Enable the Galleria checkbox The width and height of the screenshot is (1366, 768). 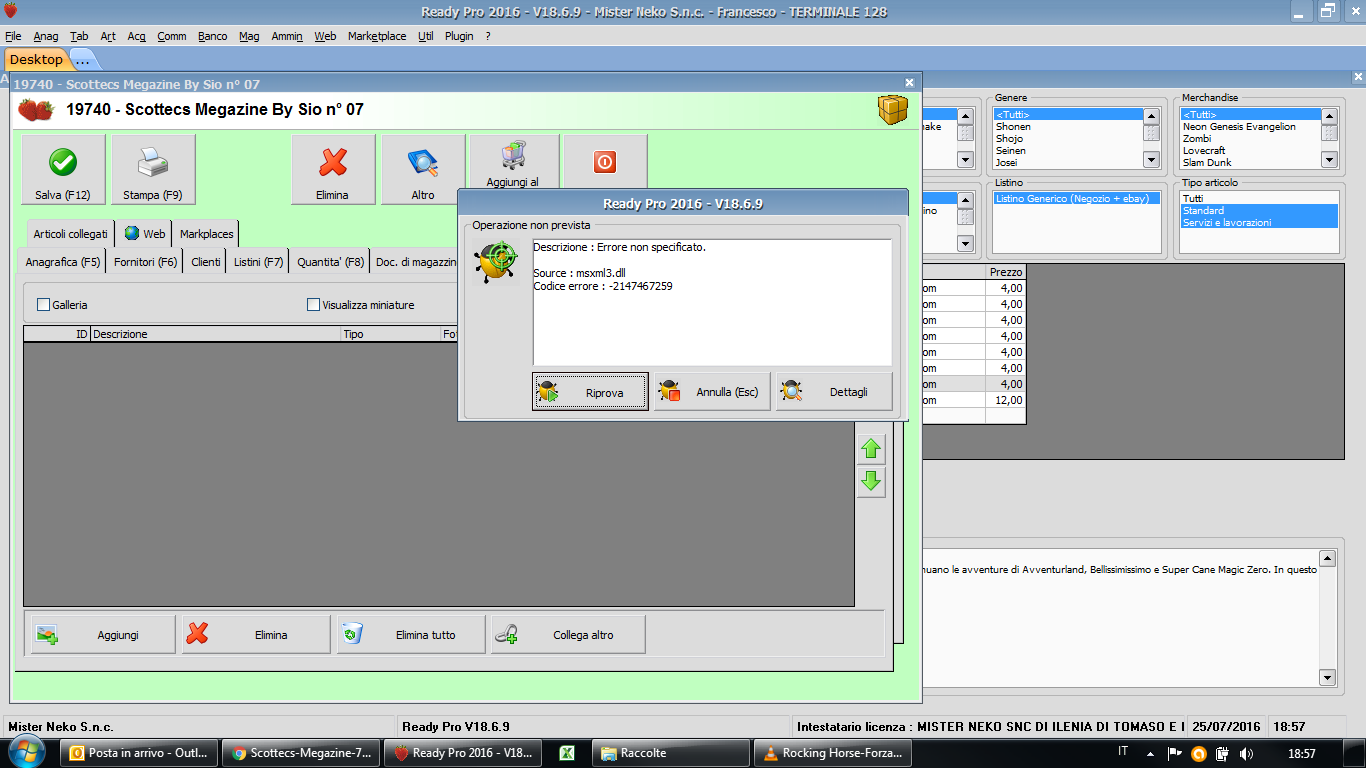click(44, 305)
